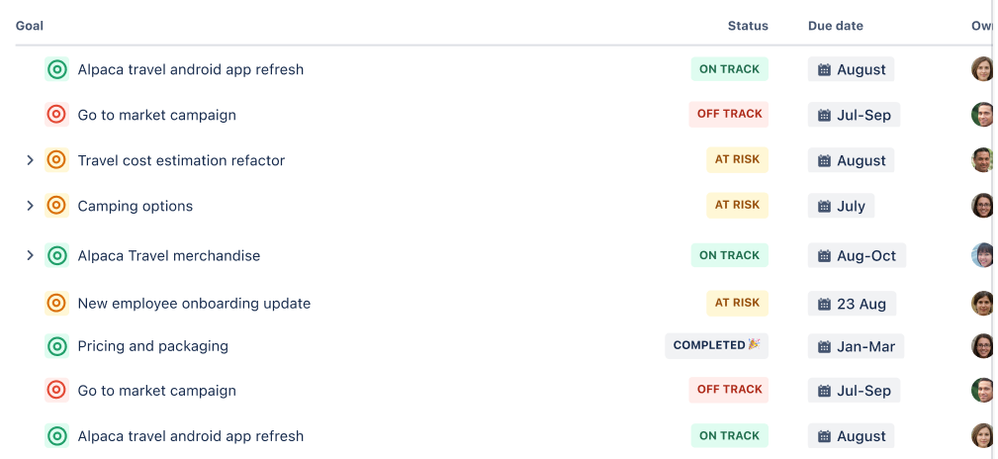Click green goal icon for Alpaca Travel merchandise

click(57, 256)
